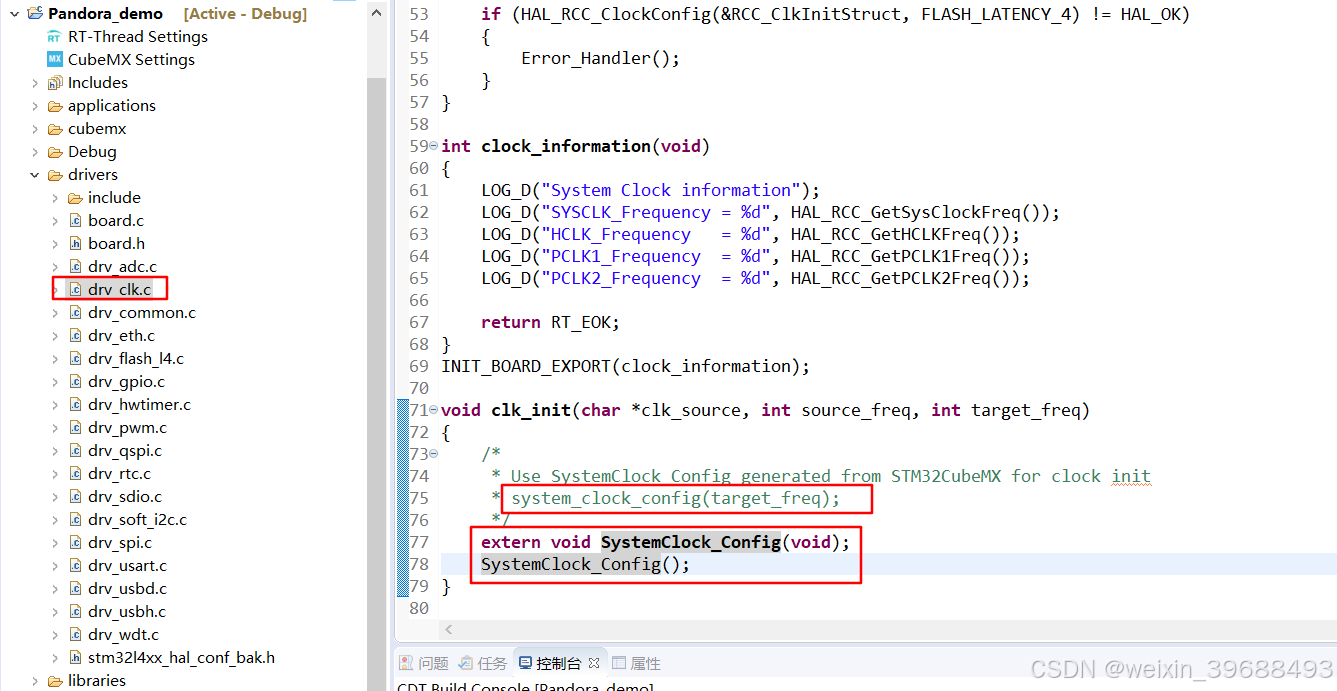Click the drv_eth.c file icon
Image resolution: width=1337 pixels, height=691 pixels.
pyautogui.click(x=75, y=336)
